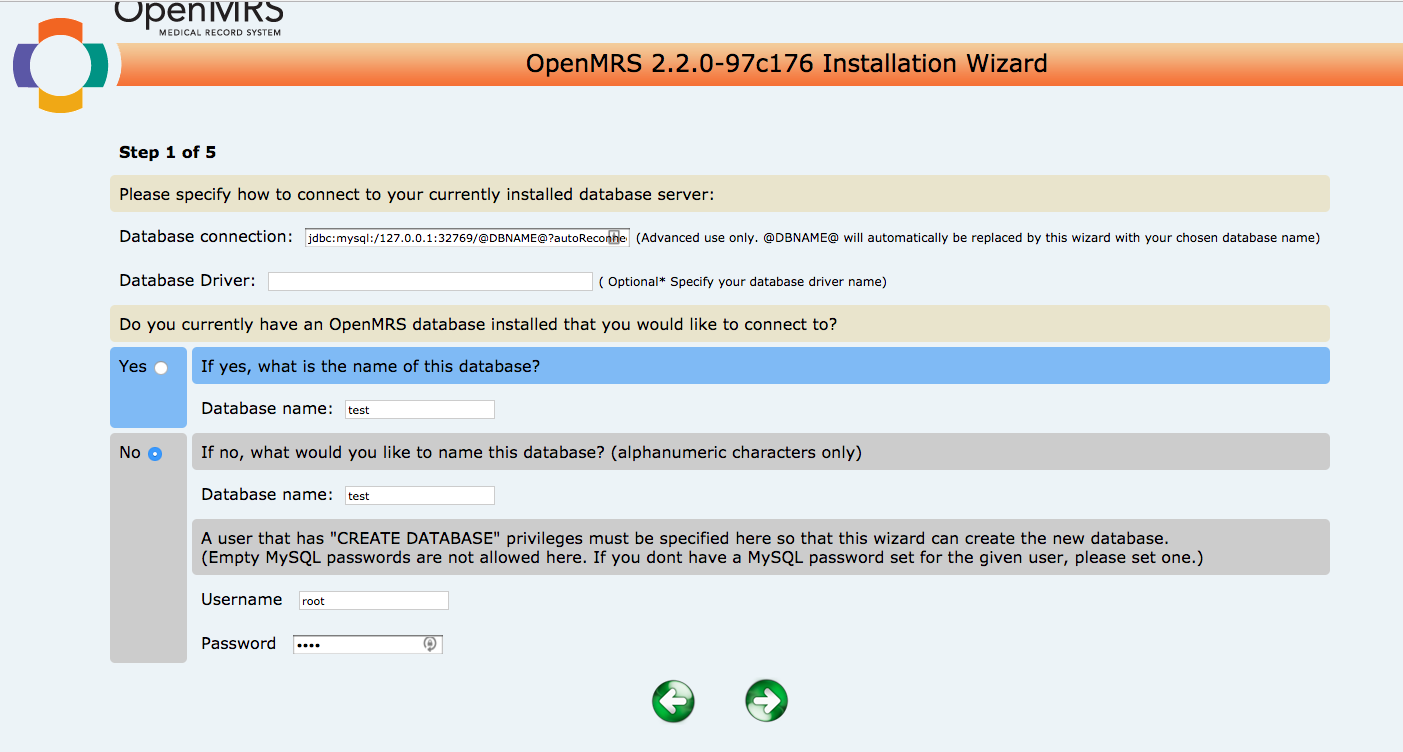Viewport: 1403px width, 752px height.
Task: Click the No label text
Action: coord(130,453)
